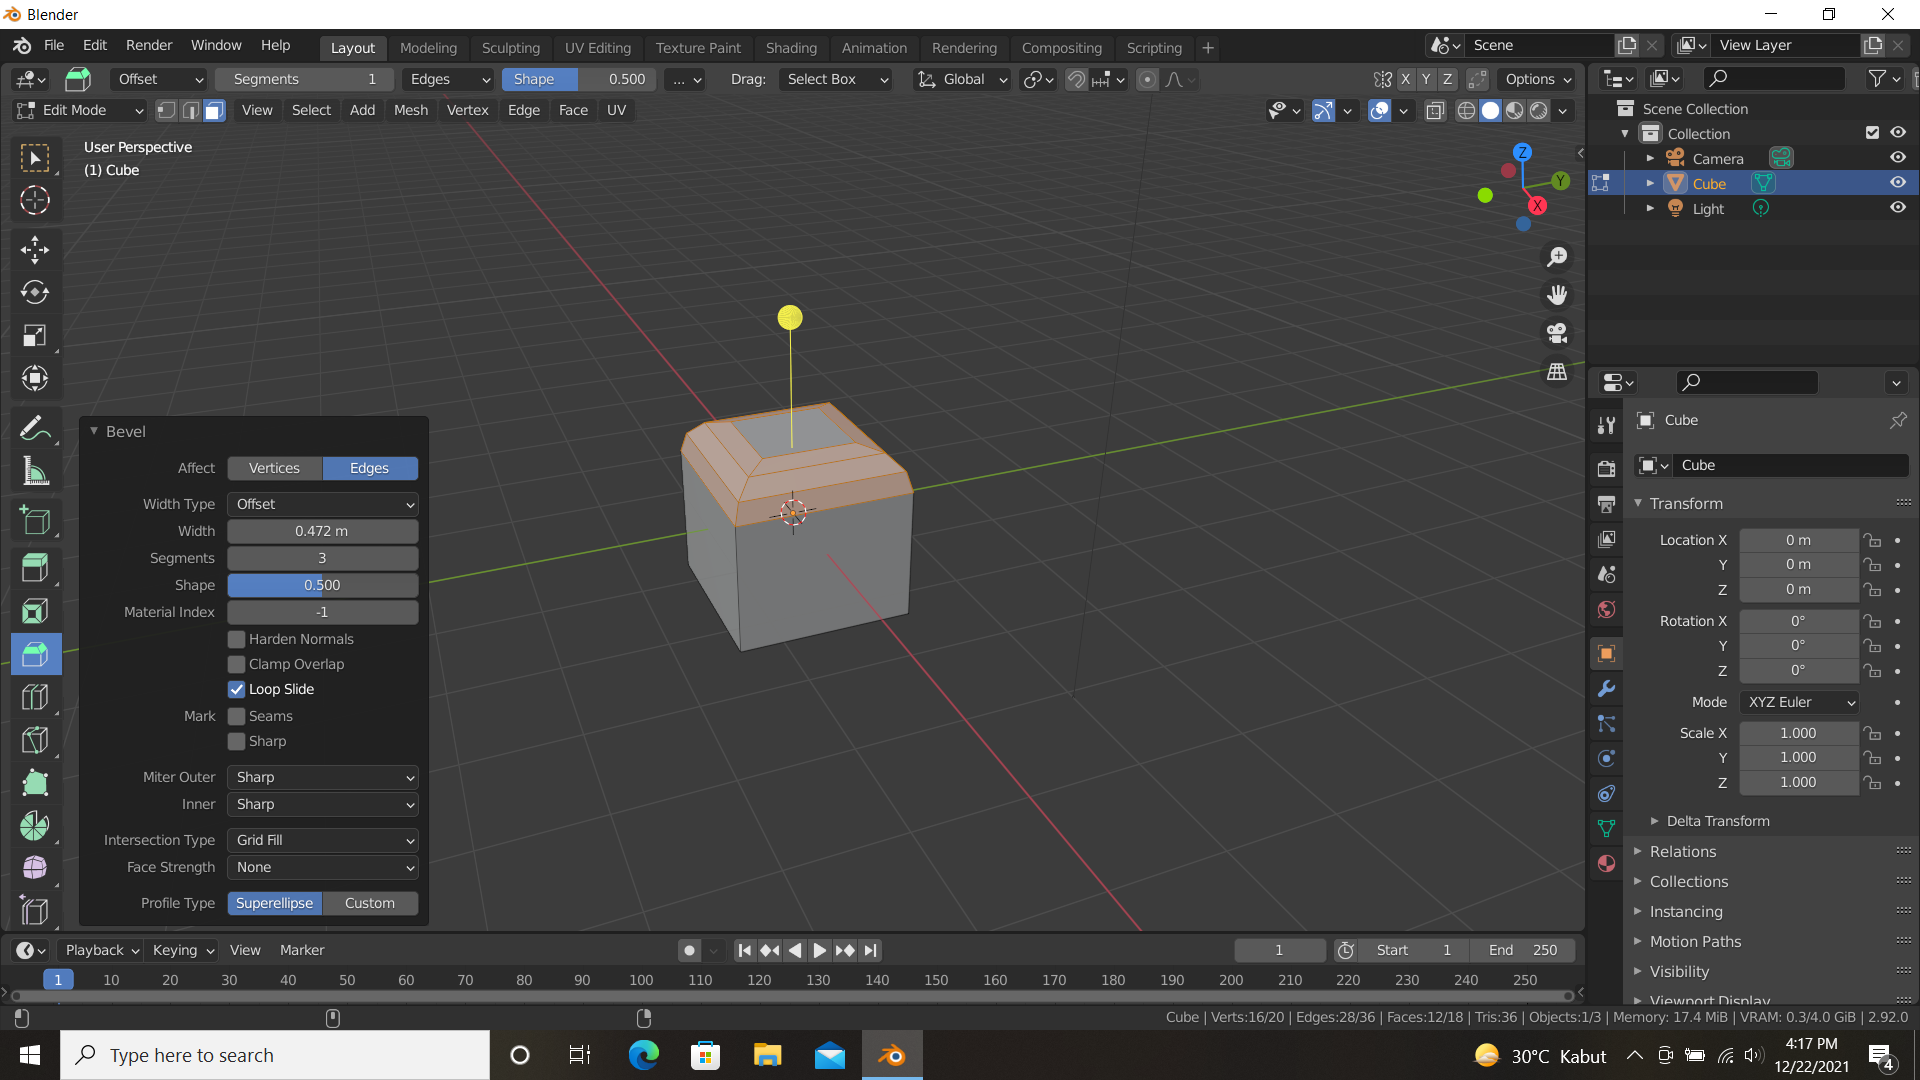The width and height of the screenshot is (1920, 1080).
Task: Select the Measure tool
Action: [x=35, y=471]
